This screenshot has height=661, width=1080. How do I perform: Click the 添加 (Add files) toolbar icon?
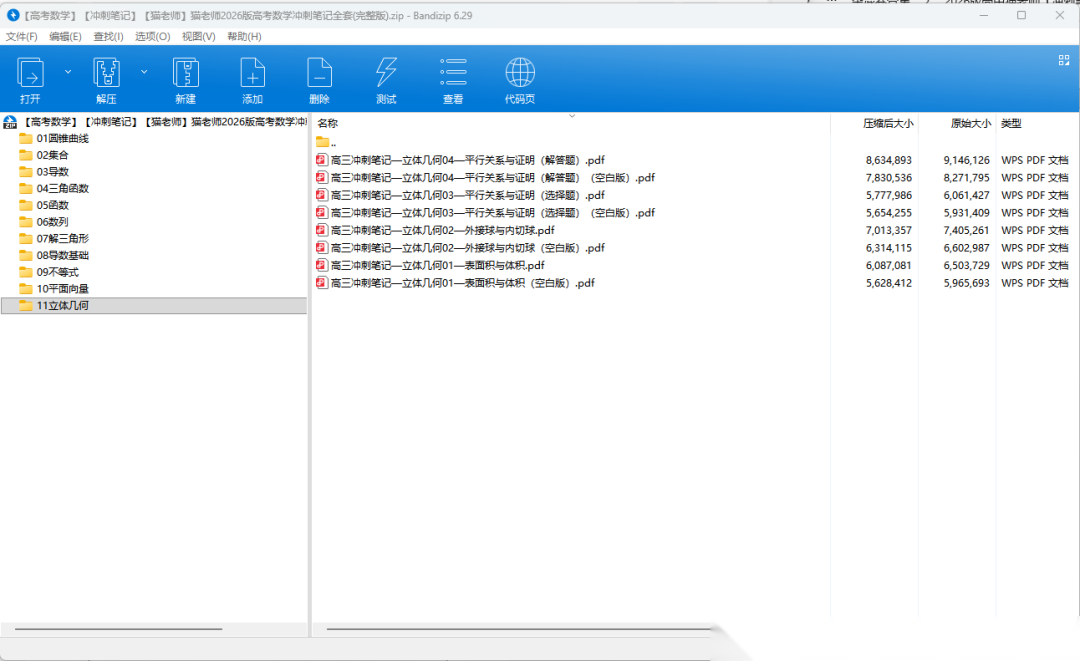click(x=252, y=74)
